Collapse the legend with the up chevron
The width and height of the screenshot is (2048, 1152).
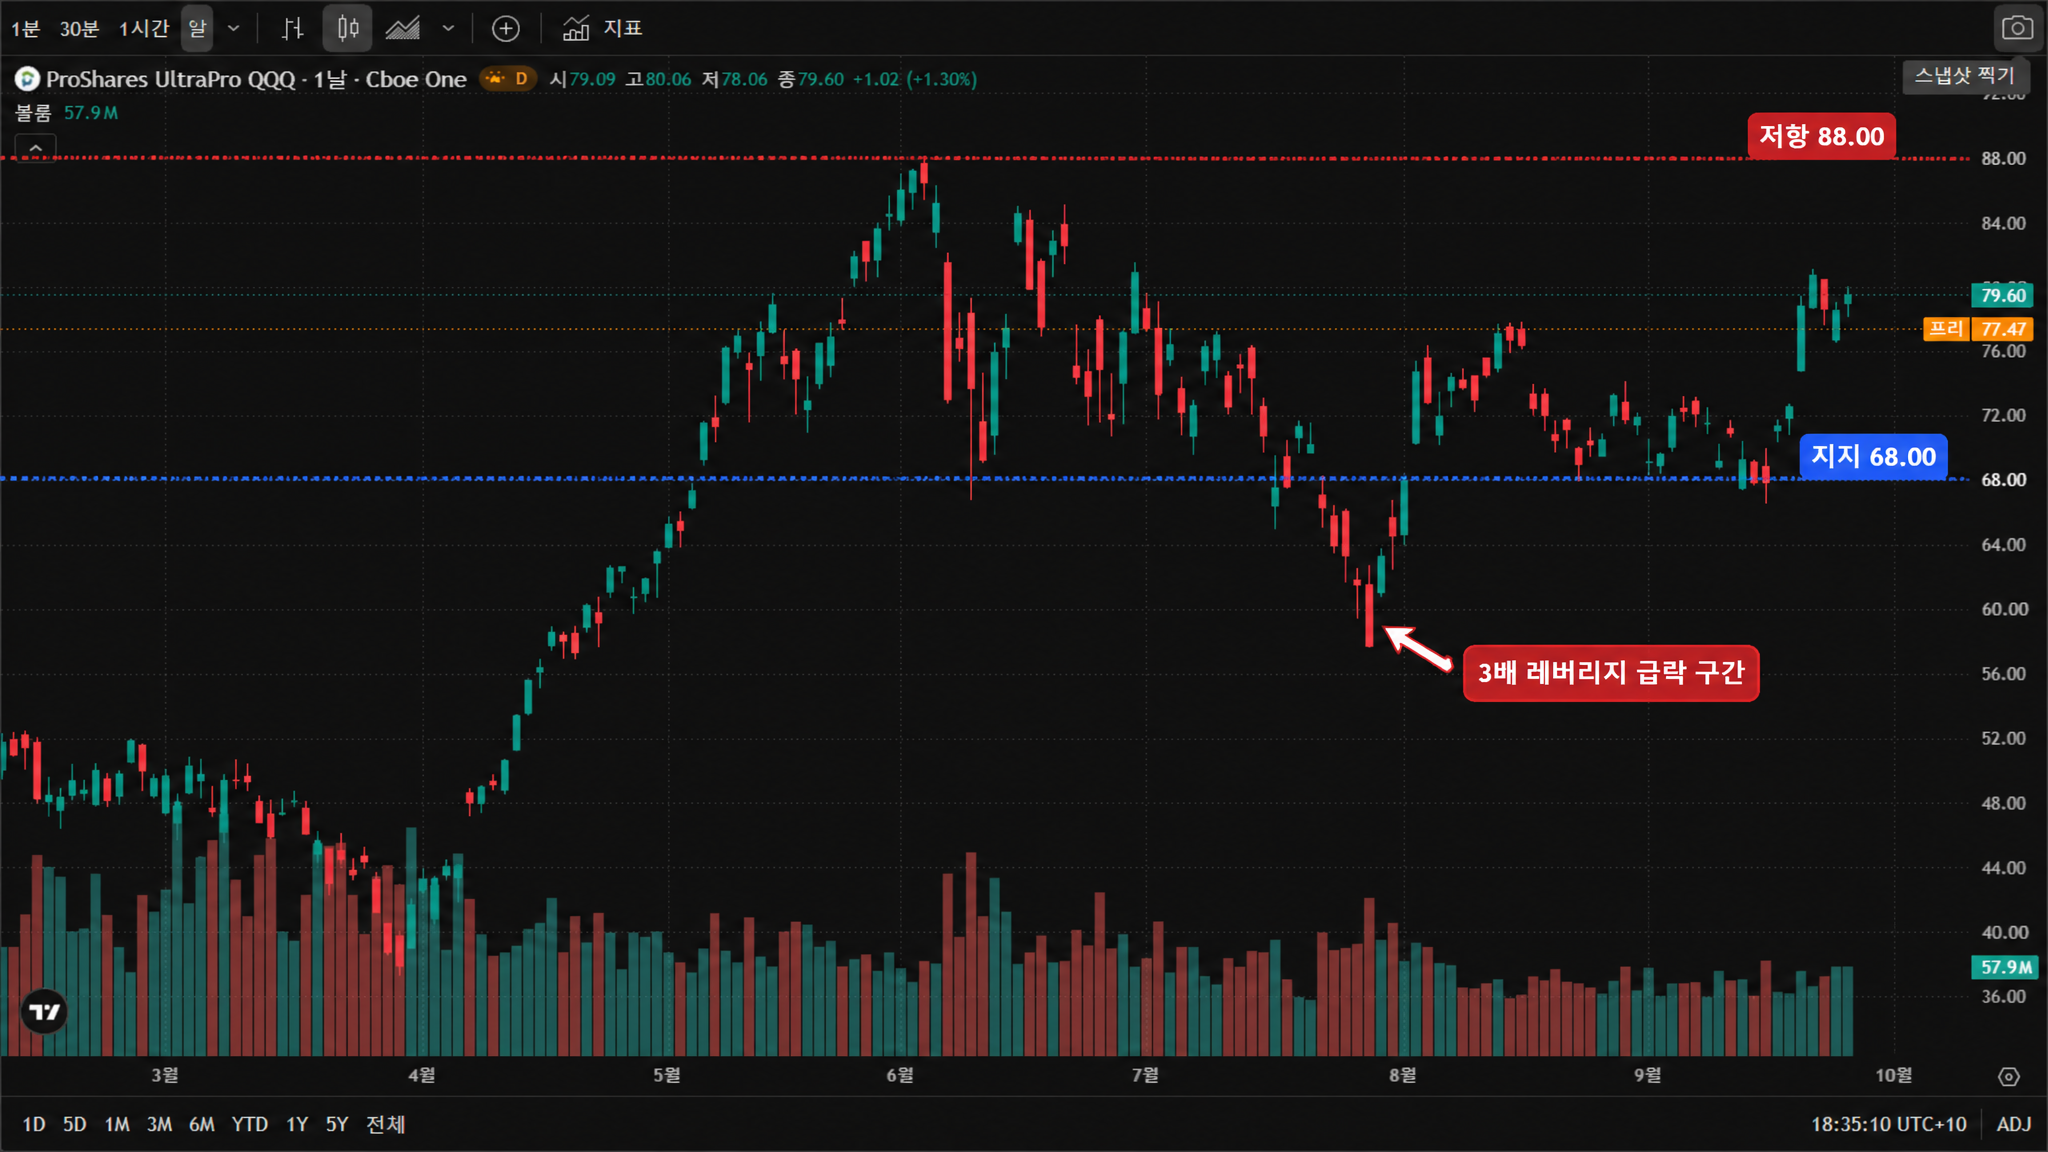pos(35,149)
